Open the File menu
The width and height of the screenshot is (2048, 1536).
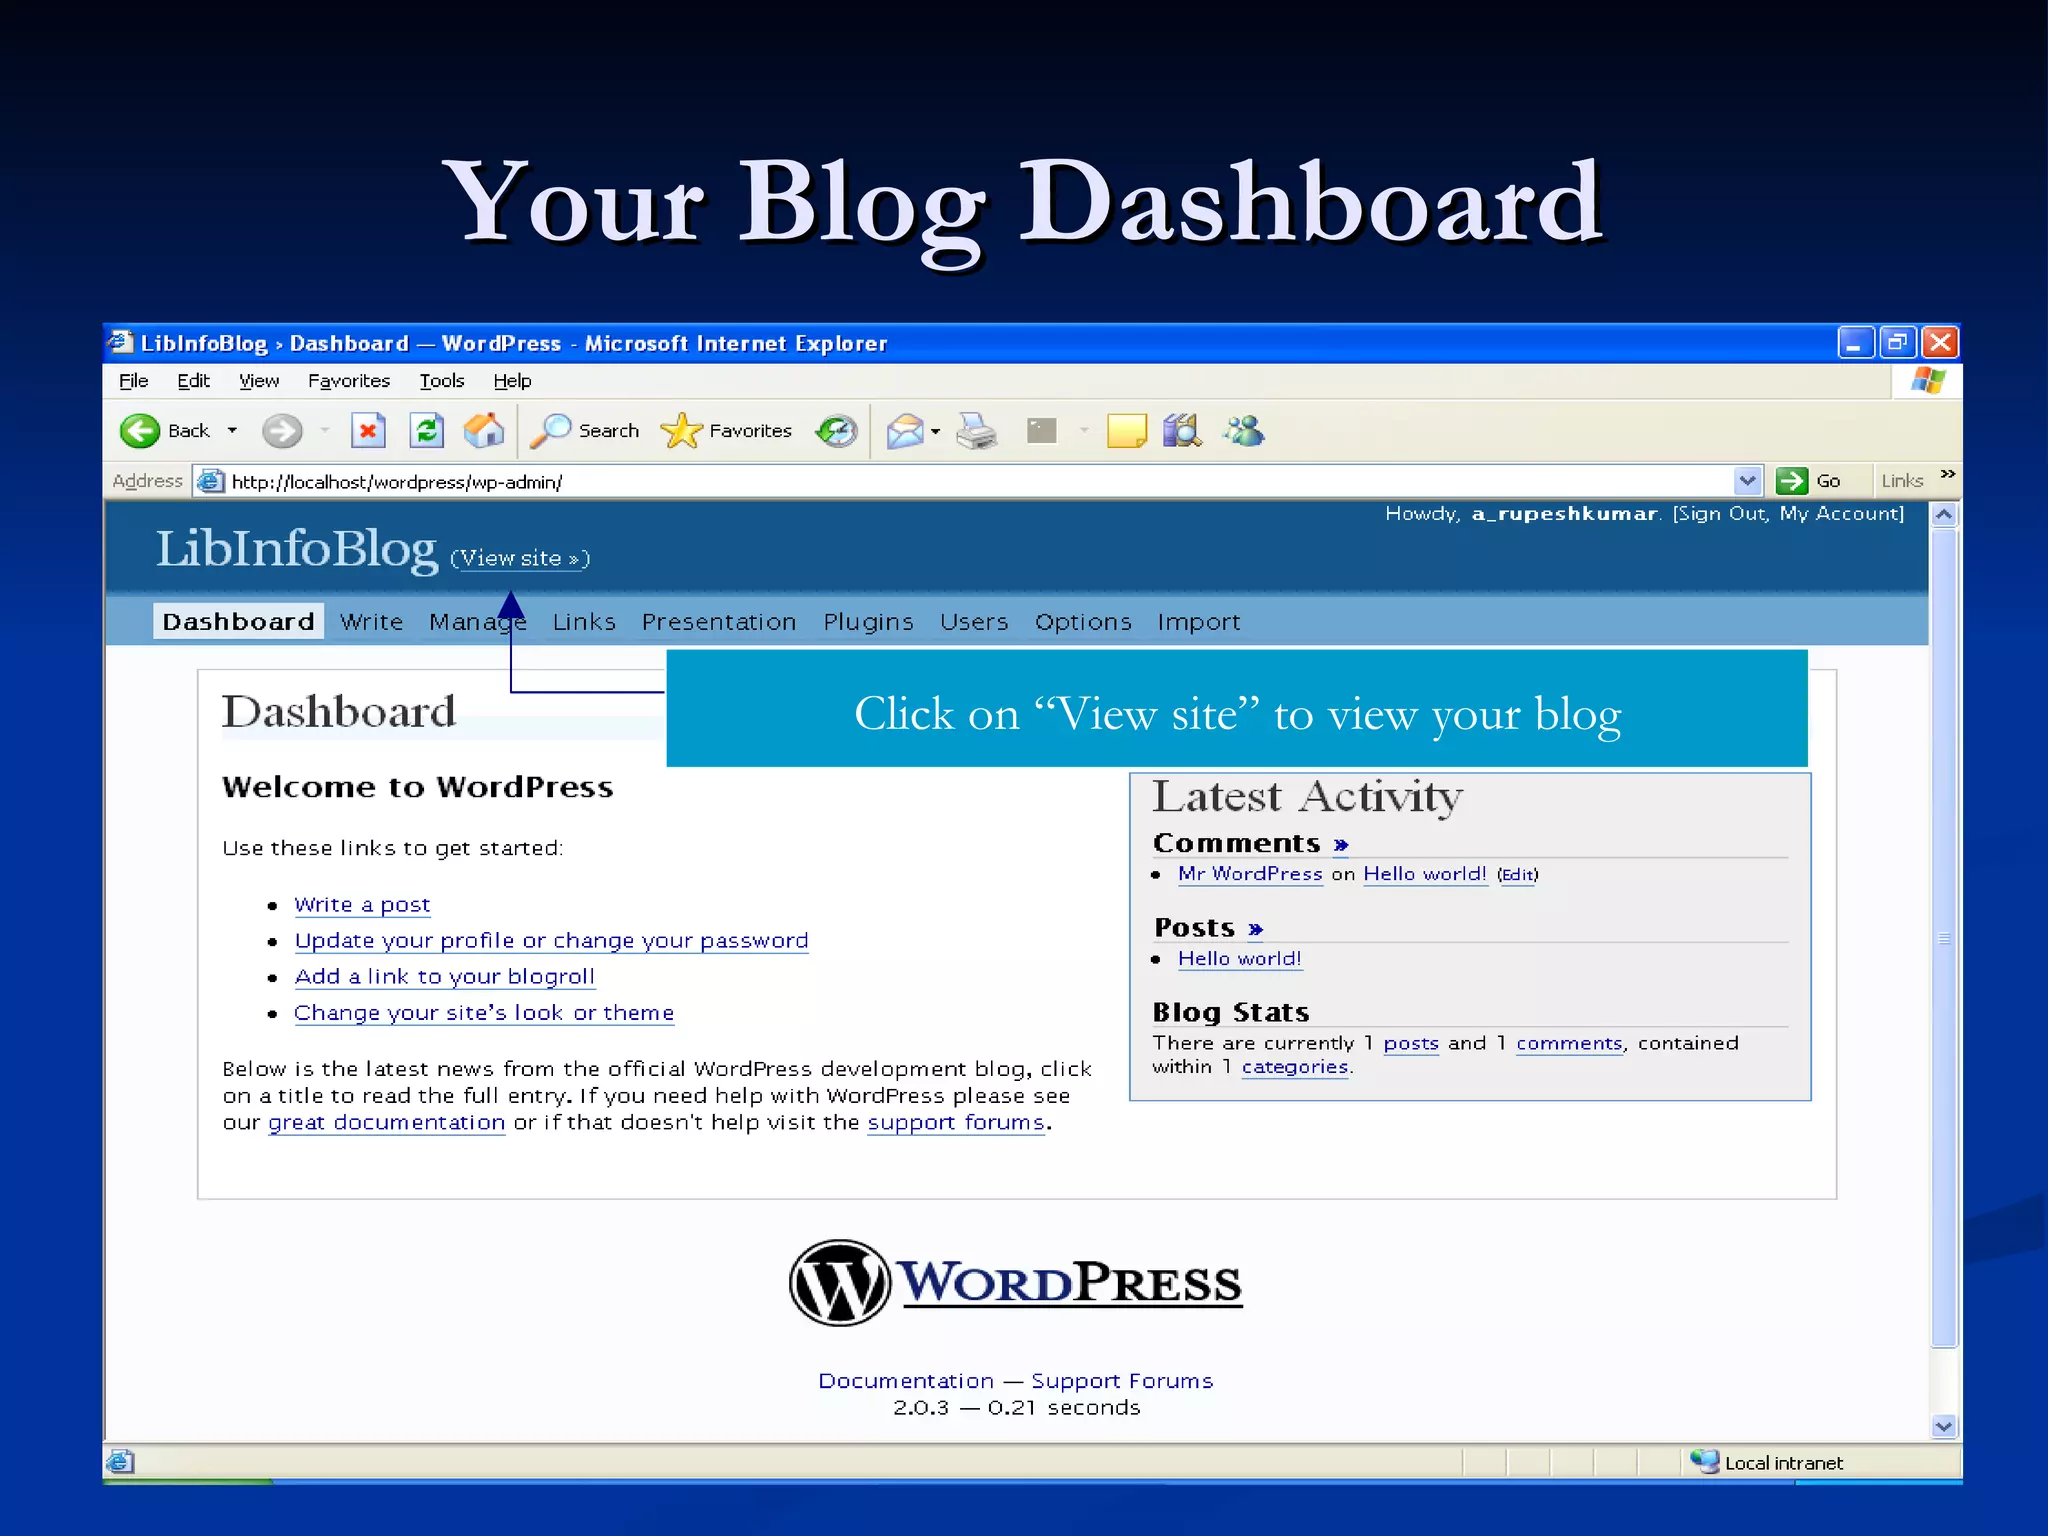133,381
